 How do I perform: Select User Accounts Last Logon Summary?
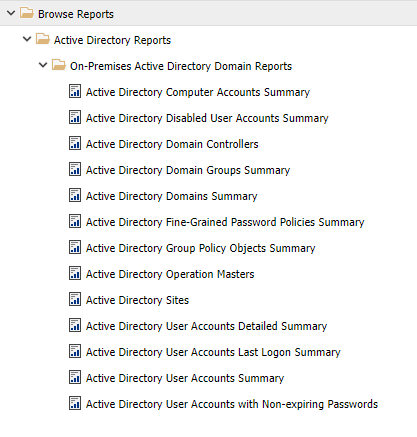tap(213, 352)
